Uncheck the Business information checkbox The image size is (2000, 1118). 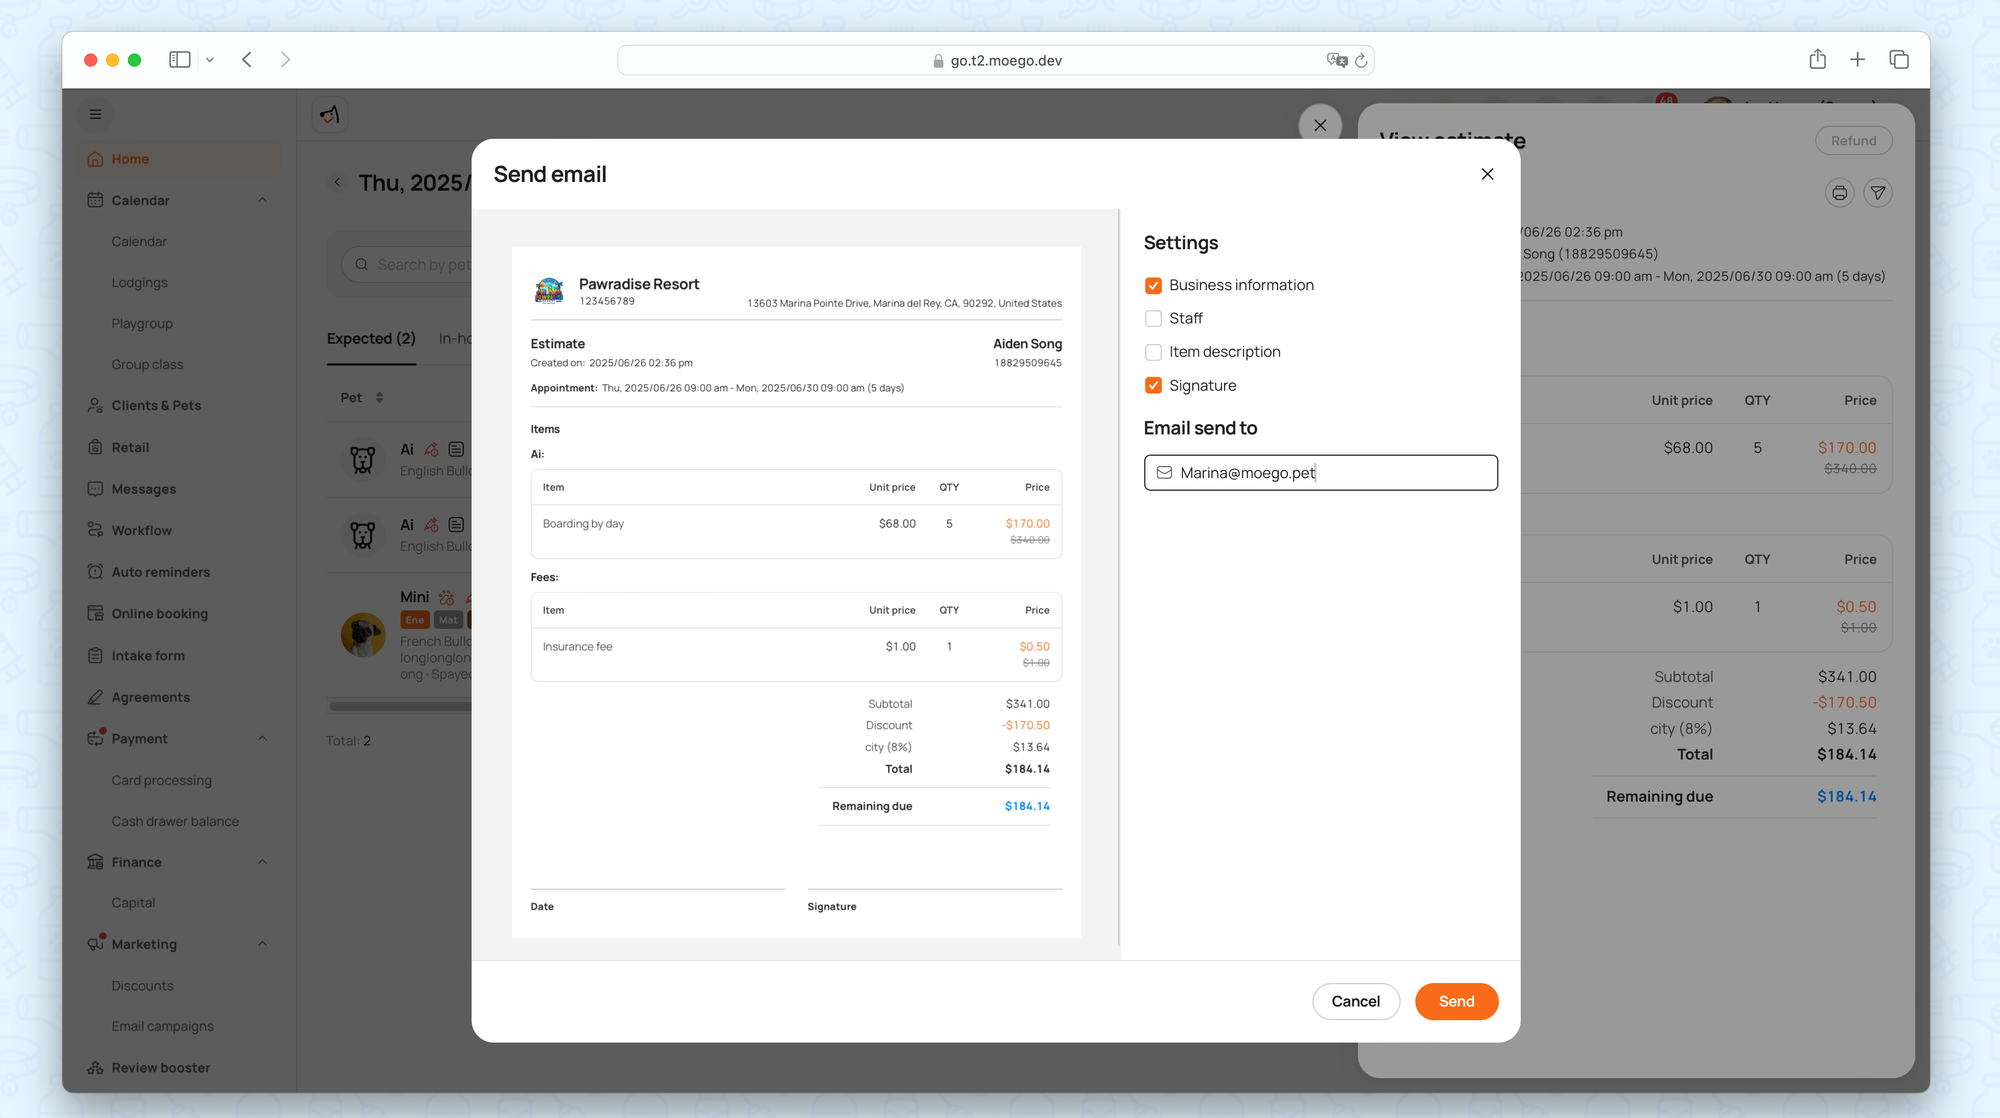(1153, 286)
